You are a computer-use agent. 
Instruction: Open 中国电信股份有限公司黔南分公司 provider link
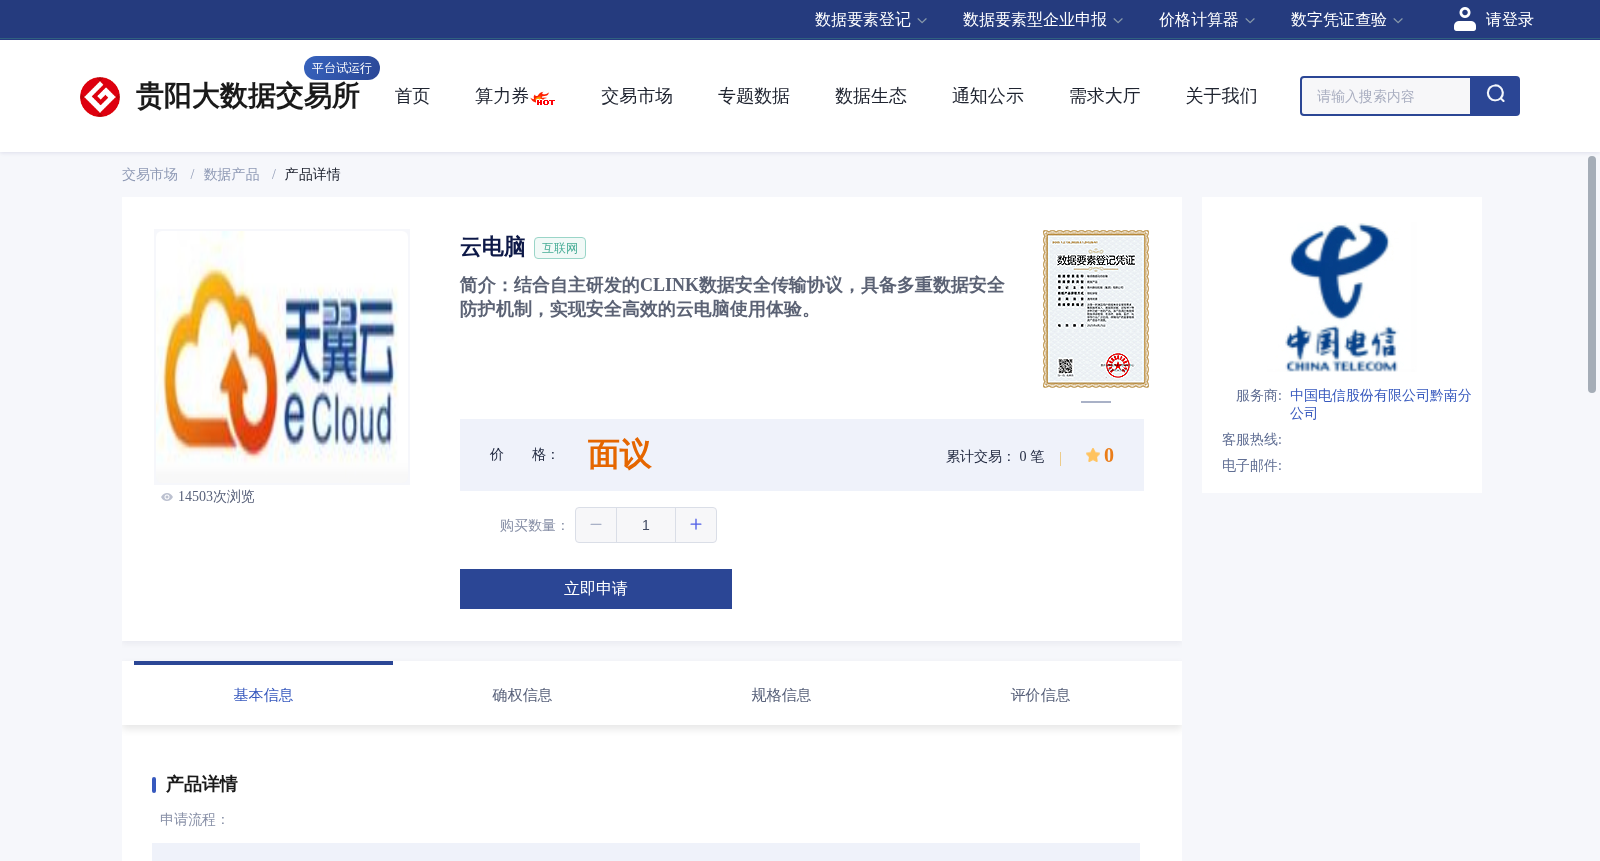(1380, 404)
